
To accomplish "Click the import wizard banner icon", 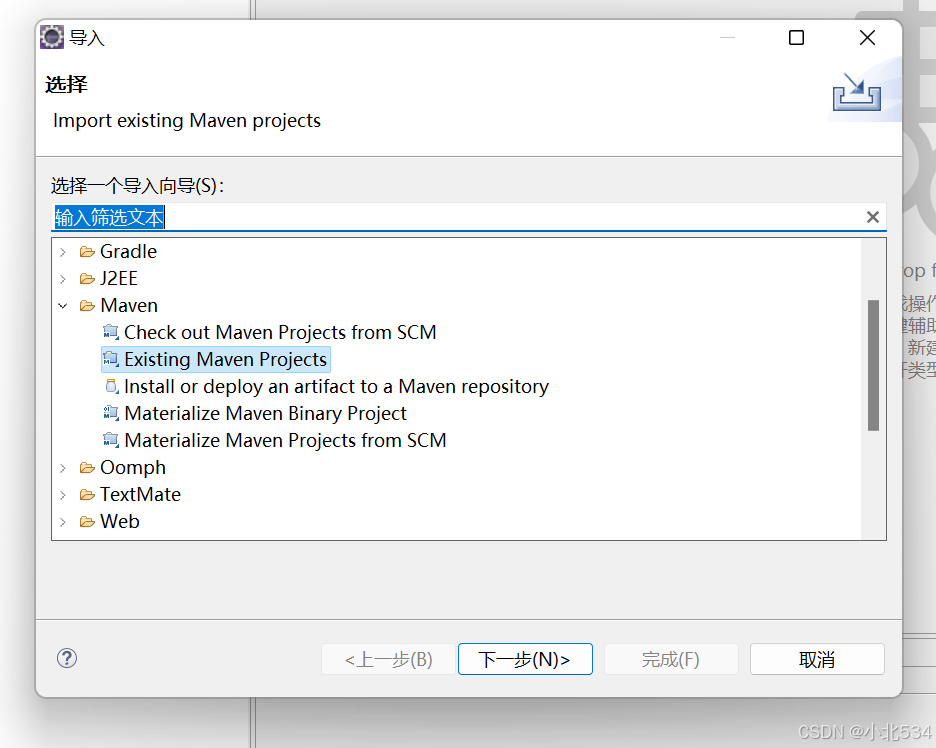I will click(855, 91).
